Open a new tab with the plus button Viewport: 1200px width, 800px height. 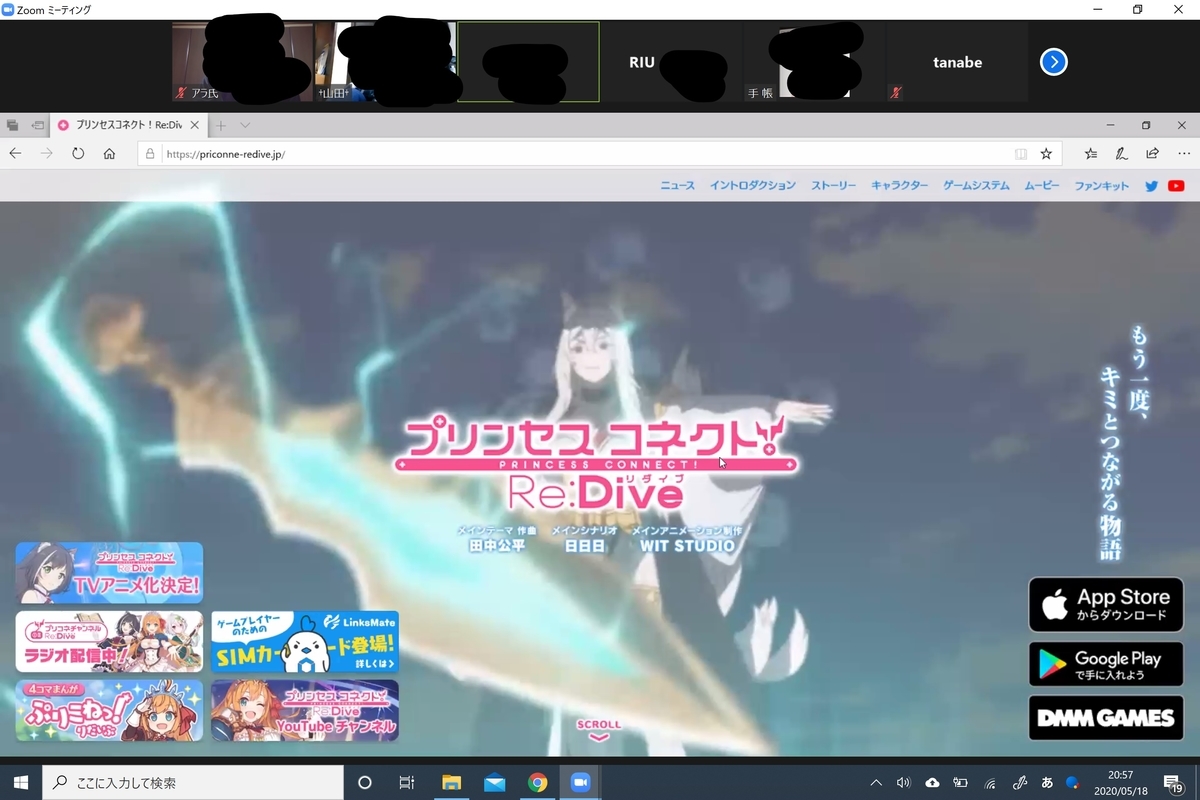[x=221, y=125]
